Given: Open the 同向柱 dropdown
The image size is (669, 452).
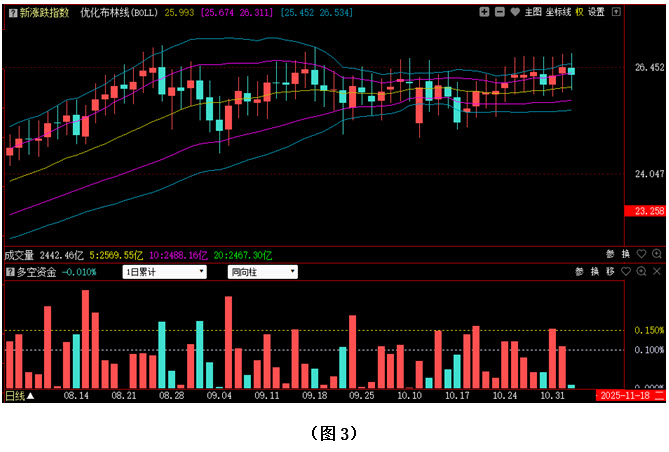Looking at the screenshot, I should point(263,272).
